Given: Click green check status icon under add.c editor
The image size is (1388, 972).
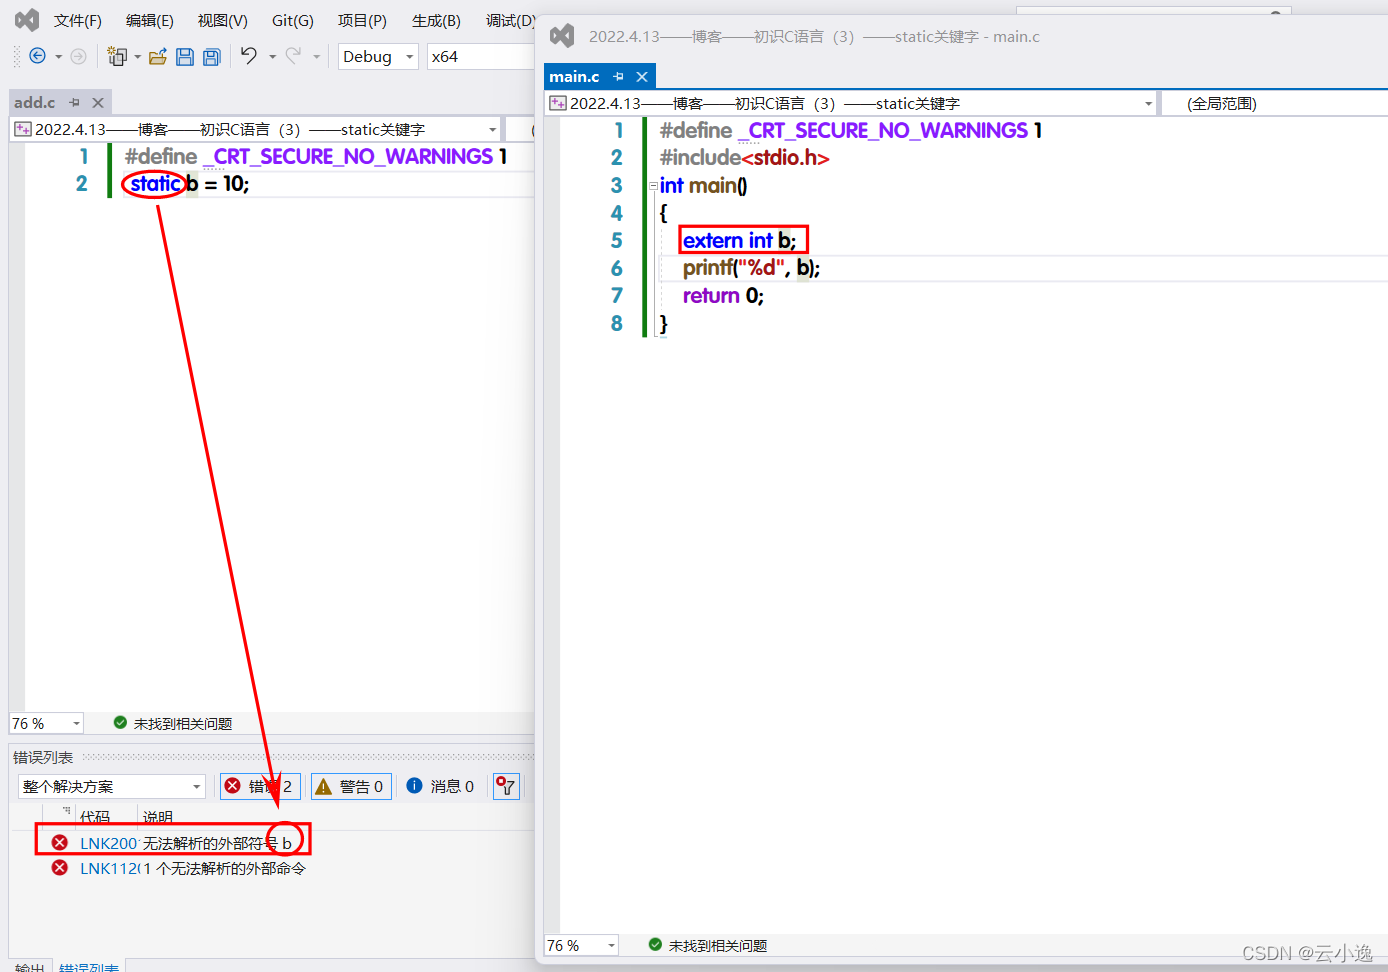Looking at the screenshot, I should click(120, 722).
